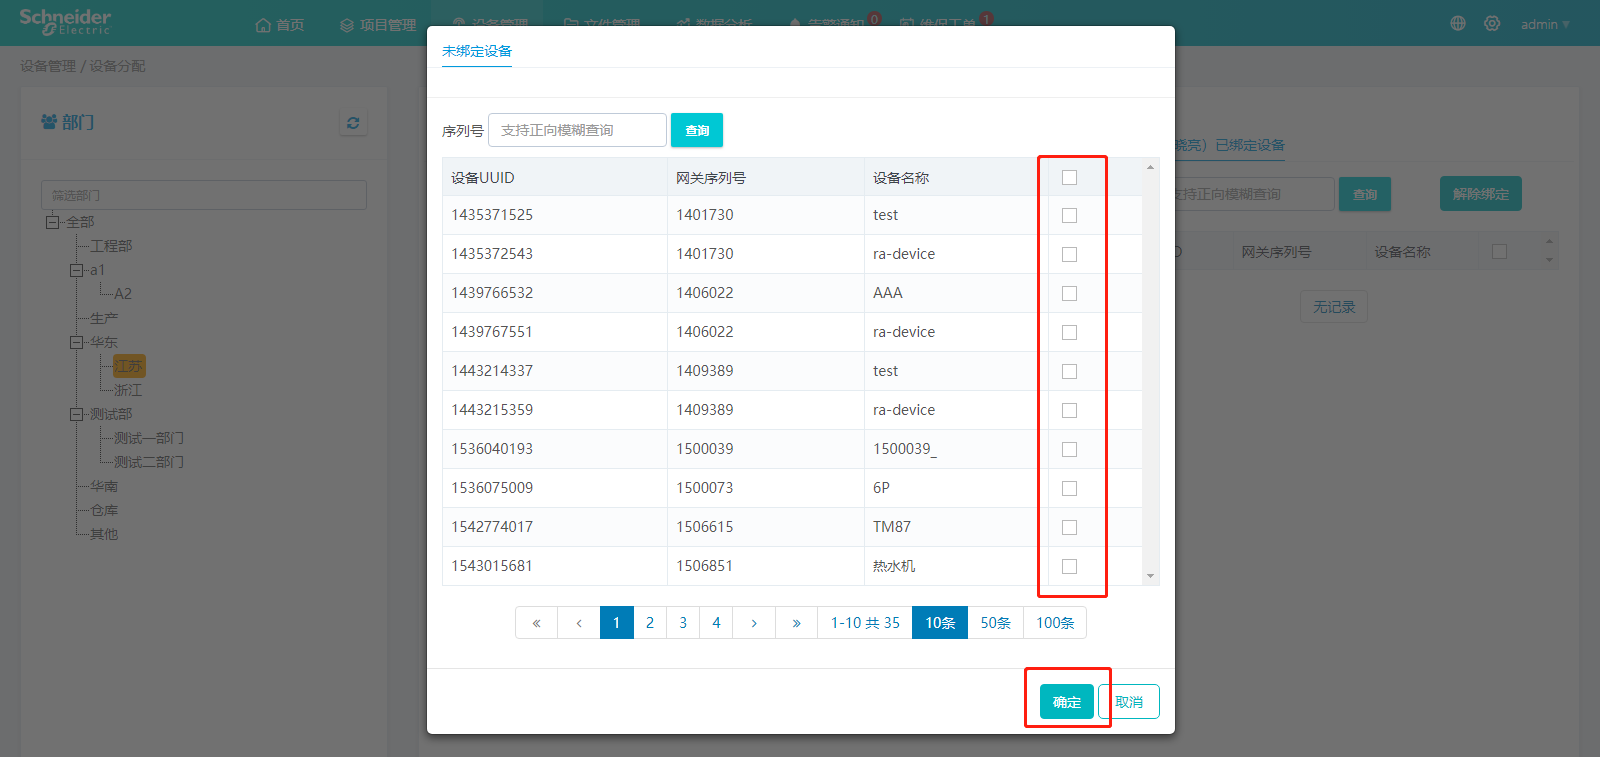Switch to 未绑定设备 tab in dialog
Image resolution: width=1600 pixels, height=757 pixels.
click(x=477, y=51)
